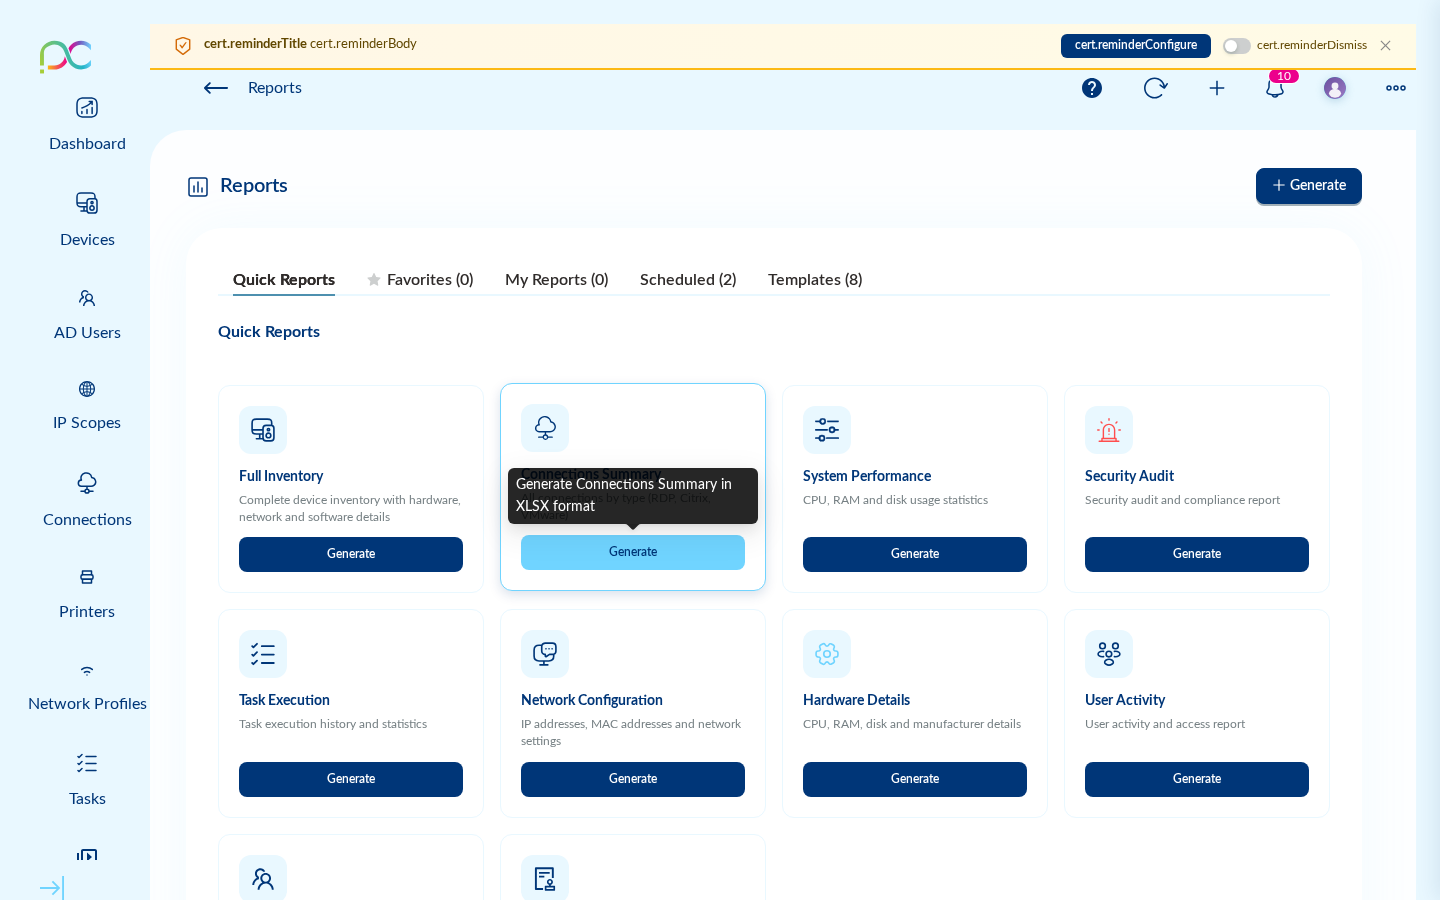Click the Quick Reports section heading
The height and width of the screenshot is (900, 1440).
pyautogui.click(x=269, y=332)
